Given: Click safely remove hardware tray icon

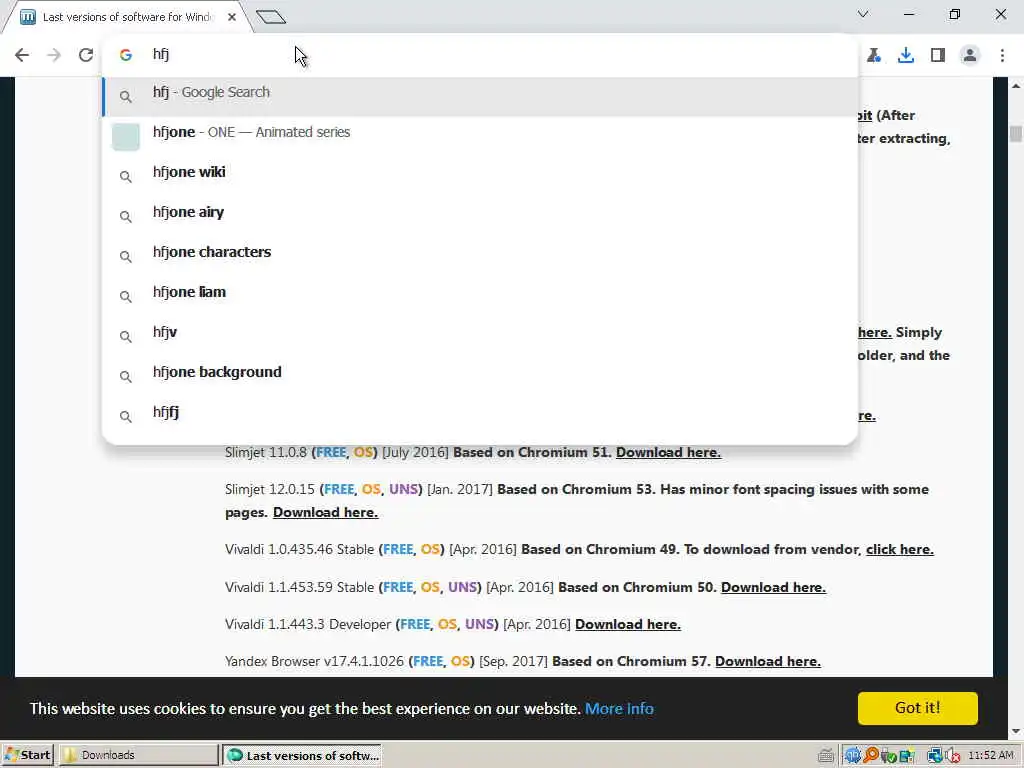Looking at the screenshot, I should pos(888,756).
